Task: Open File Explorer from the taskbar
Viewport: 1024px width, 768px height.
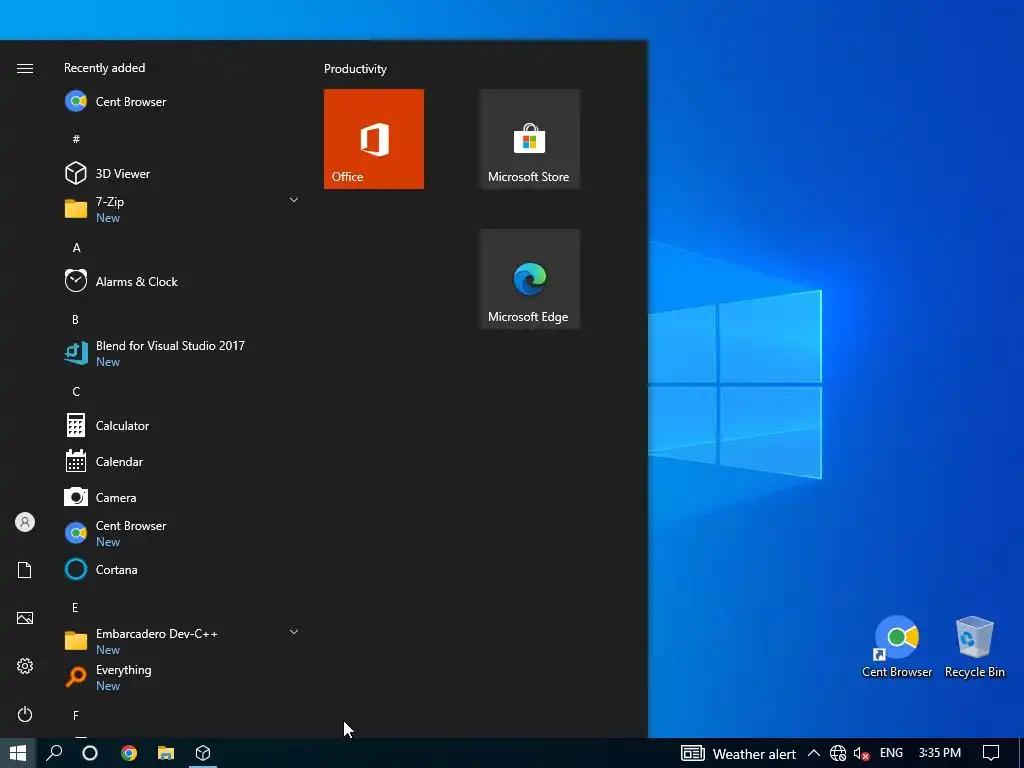Action: pyautogui.click(x=166, y=753)
